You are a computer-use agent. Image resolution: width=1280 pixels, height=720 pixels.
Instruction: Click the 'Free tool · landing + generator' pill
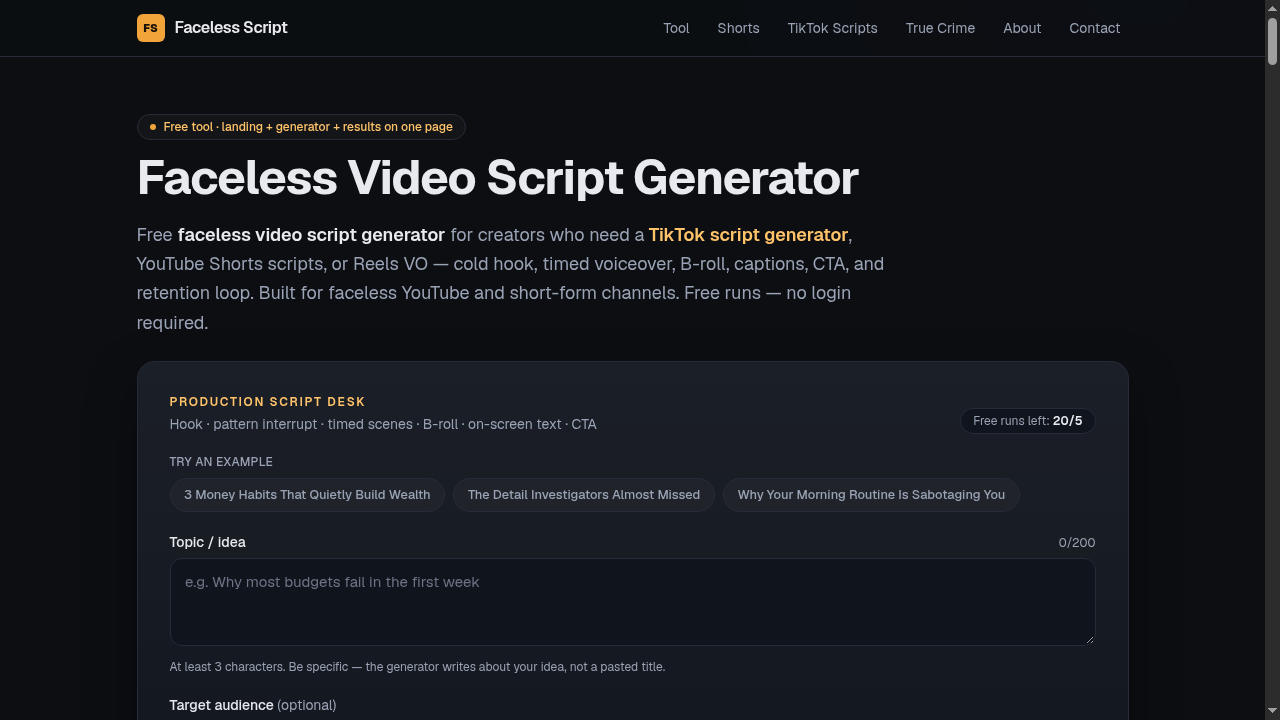coord(301,127)
